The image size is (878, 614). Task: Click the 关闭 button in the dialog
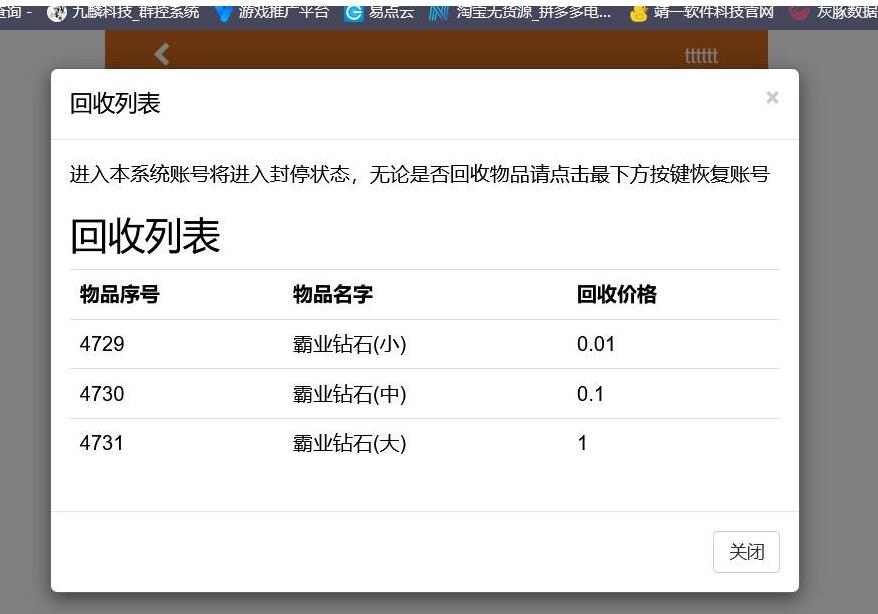click(746, 552)
